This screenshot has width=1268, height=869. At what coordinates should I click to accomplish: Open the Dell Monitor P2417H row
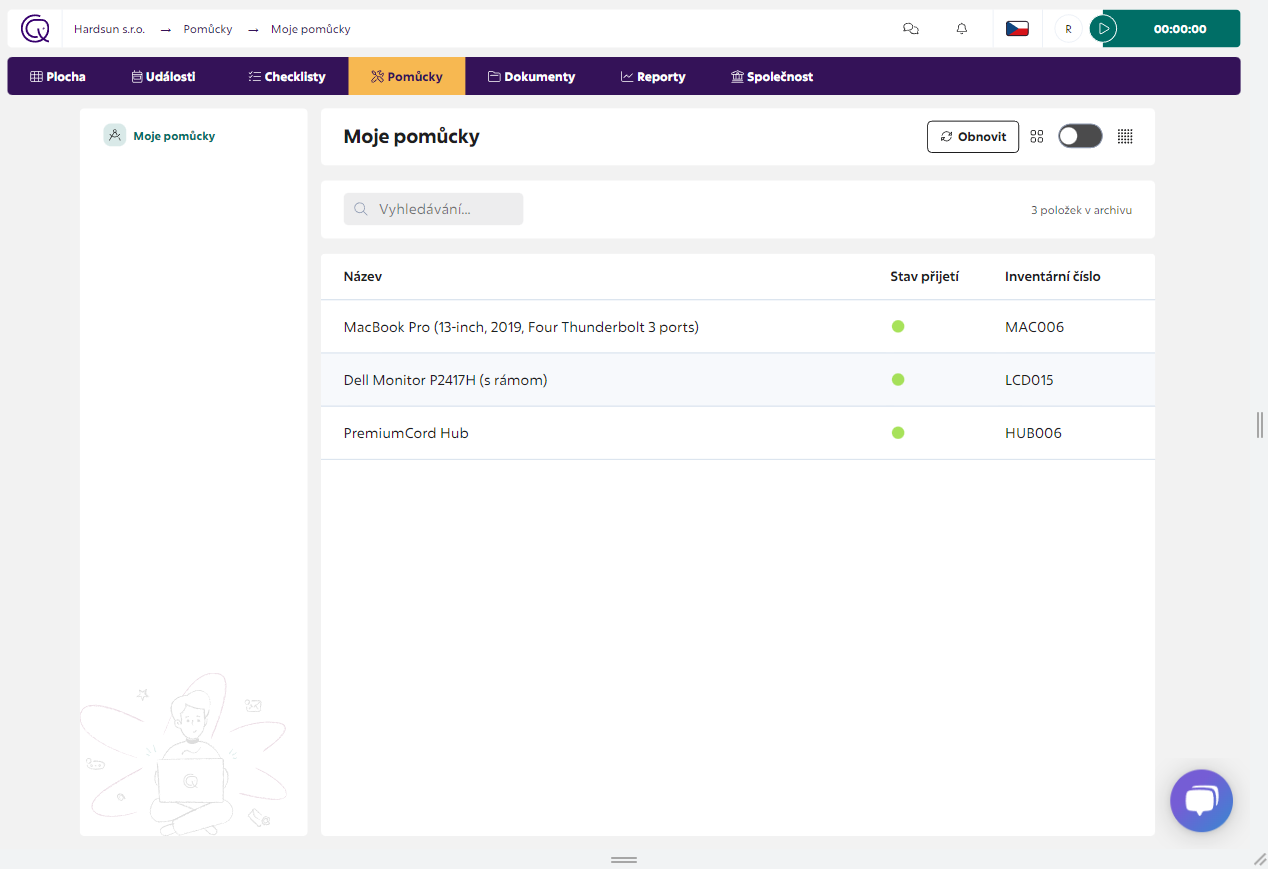[x=738, y=380]
